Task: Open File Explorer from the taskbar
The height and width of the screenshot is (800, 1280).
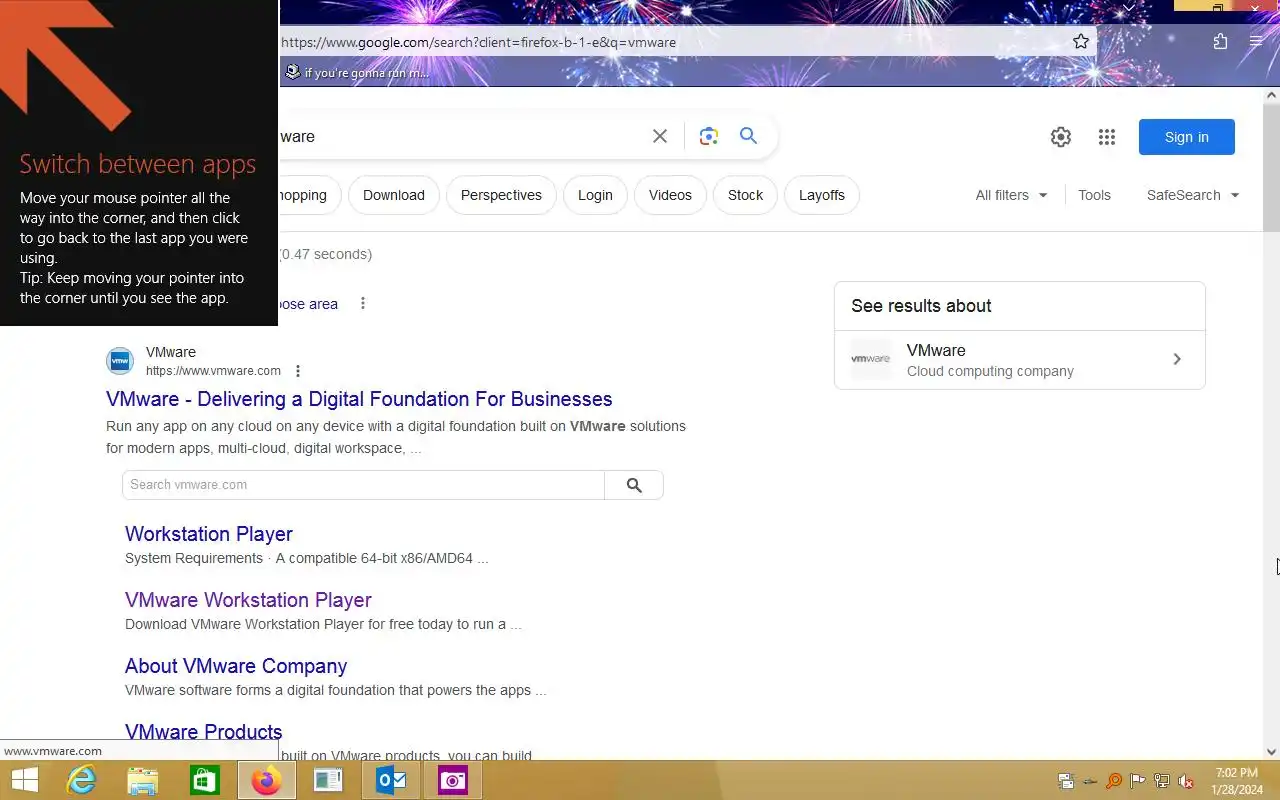Action: tap(143, 780)
